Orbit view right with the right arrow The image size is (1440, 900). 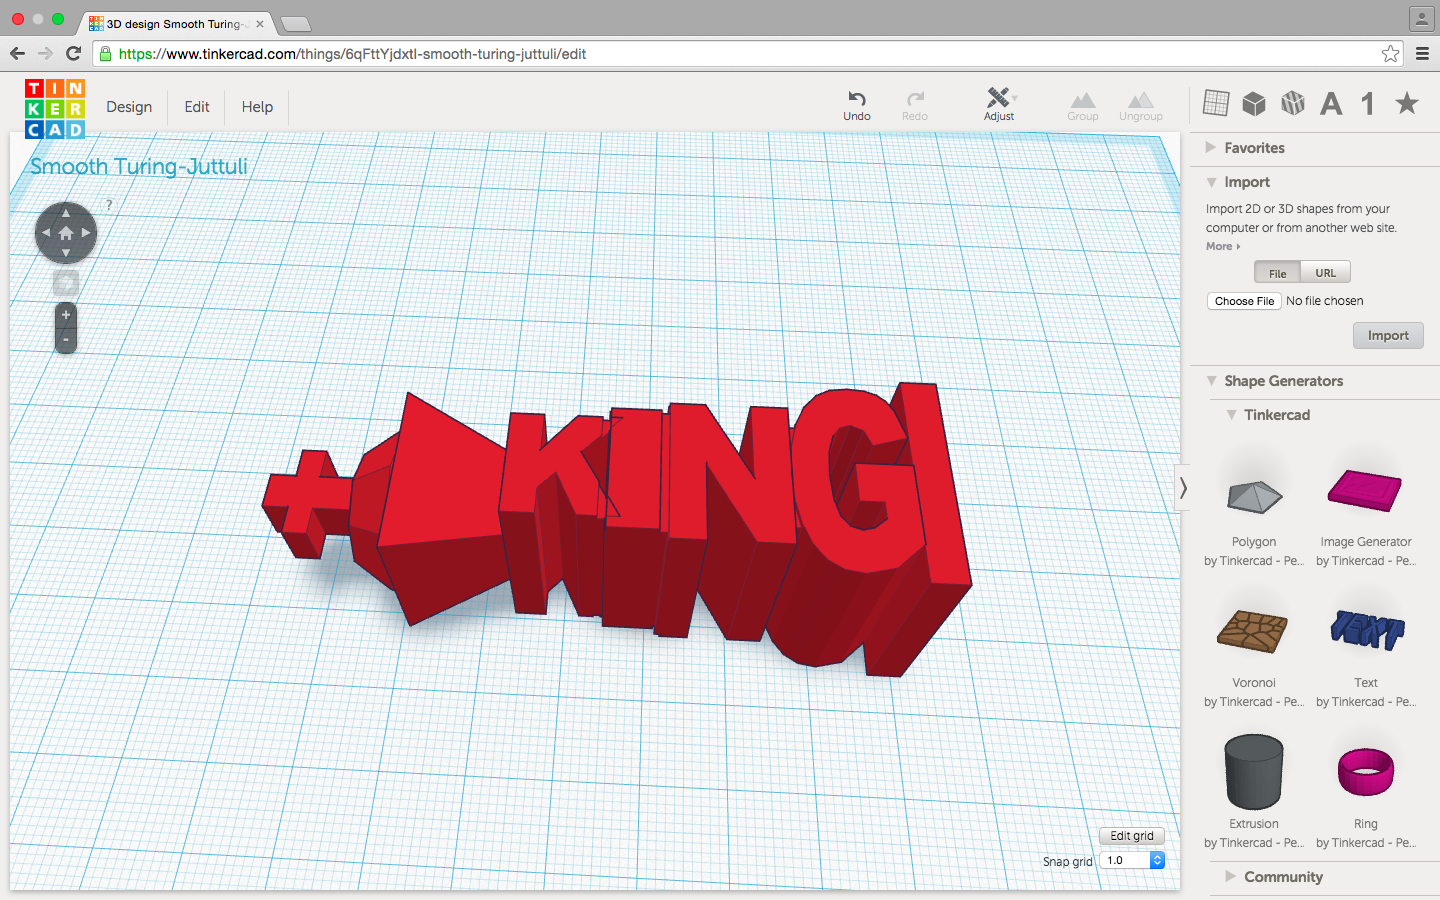pyautogui.click(x=86, y=233)
